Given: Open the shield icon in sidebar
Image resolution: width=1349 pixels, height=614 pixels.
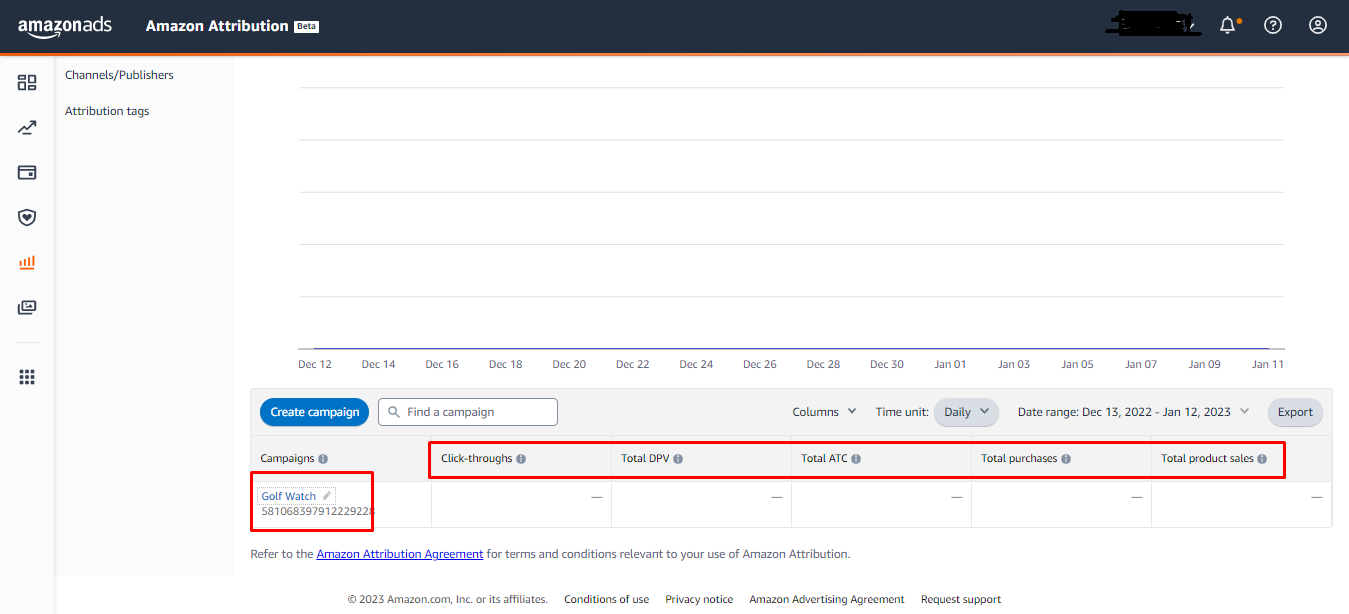Looking at the screenshot, I should coord(27,217).
